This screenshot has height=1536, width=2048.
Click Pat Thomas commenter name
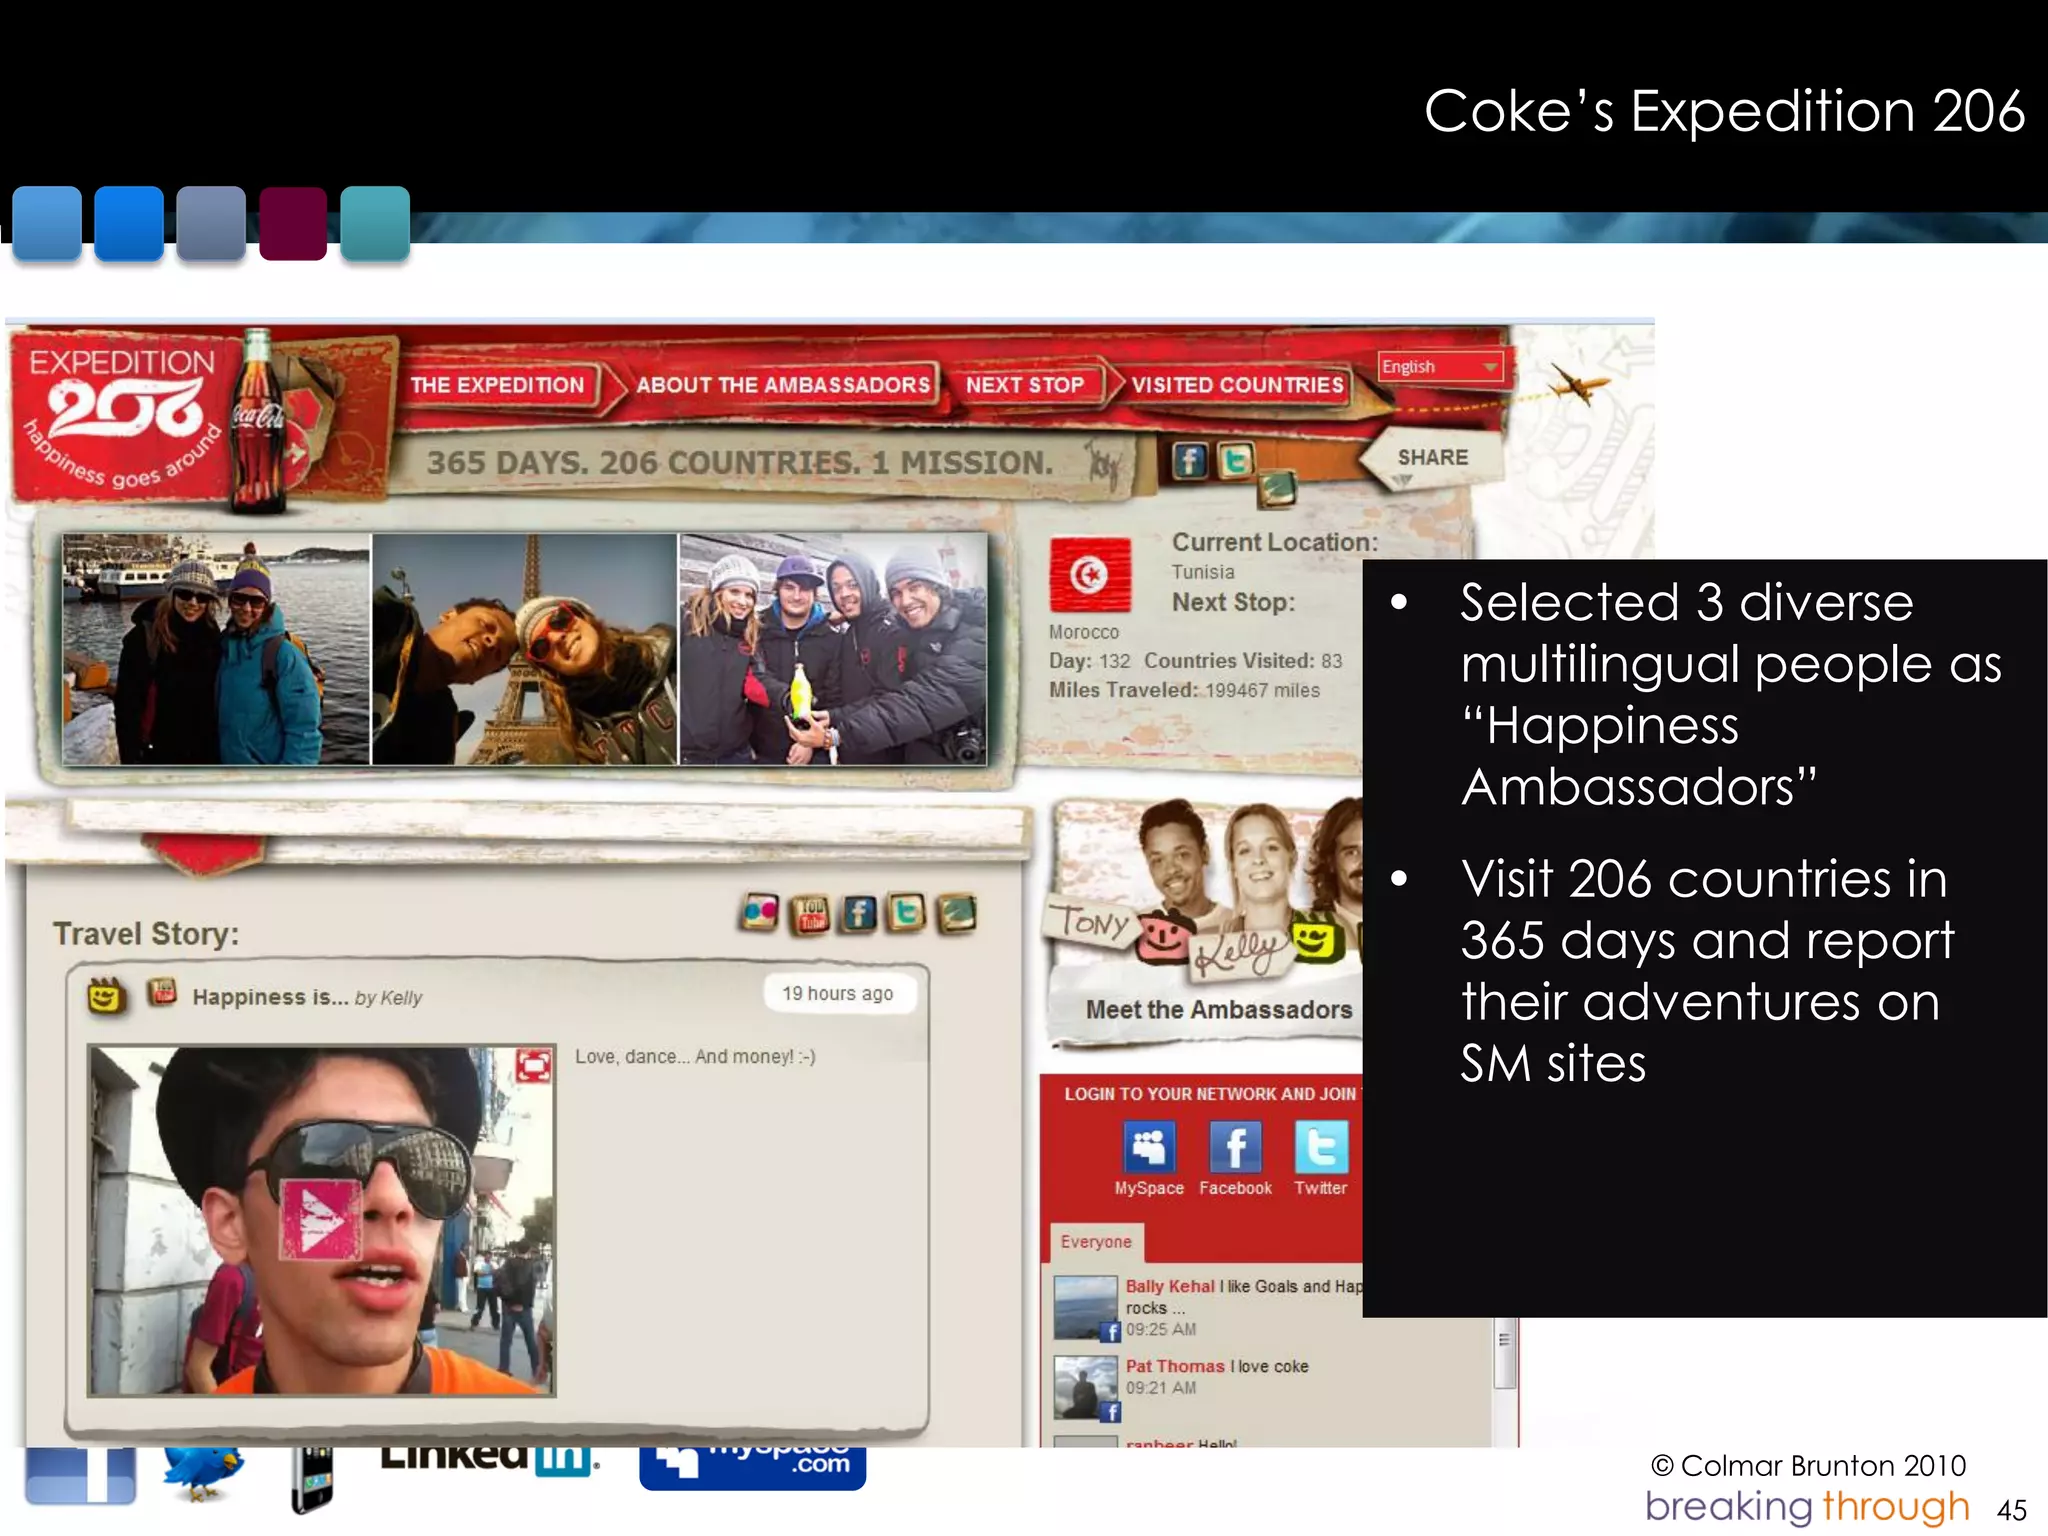click(x=1175, y=1366)
